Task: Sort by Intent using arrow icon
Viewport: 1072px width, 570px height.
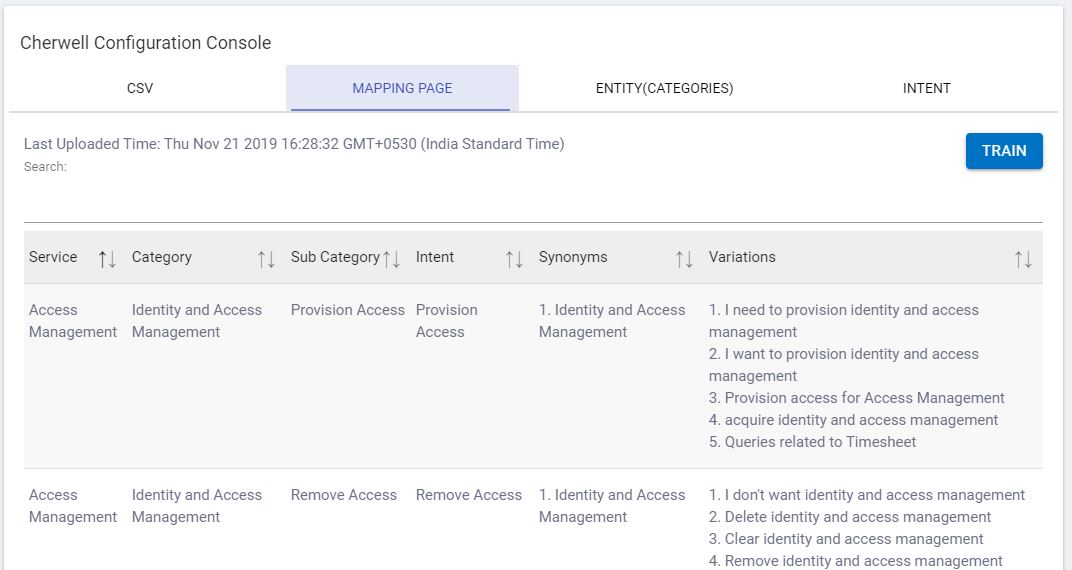Action: point(514,259)
